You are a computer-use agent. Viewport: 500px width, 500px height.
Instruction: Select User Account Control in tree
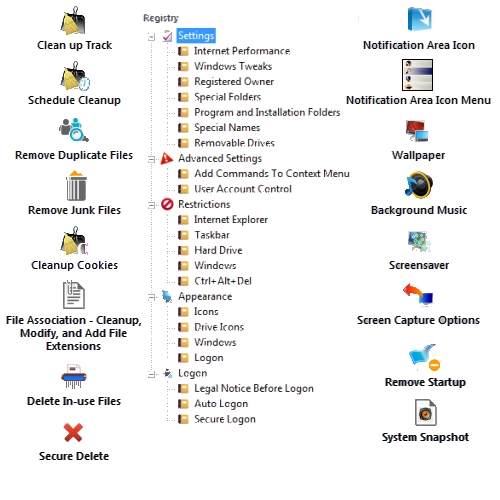(x=243, y=189)
